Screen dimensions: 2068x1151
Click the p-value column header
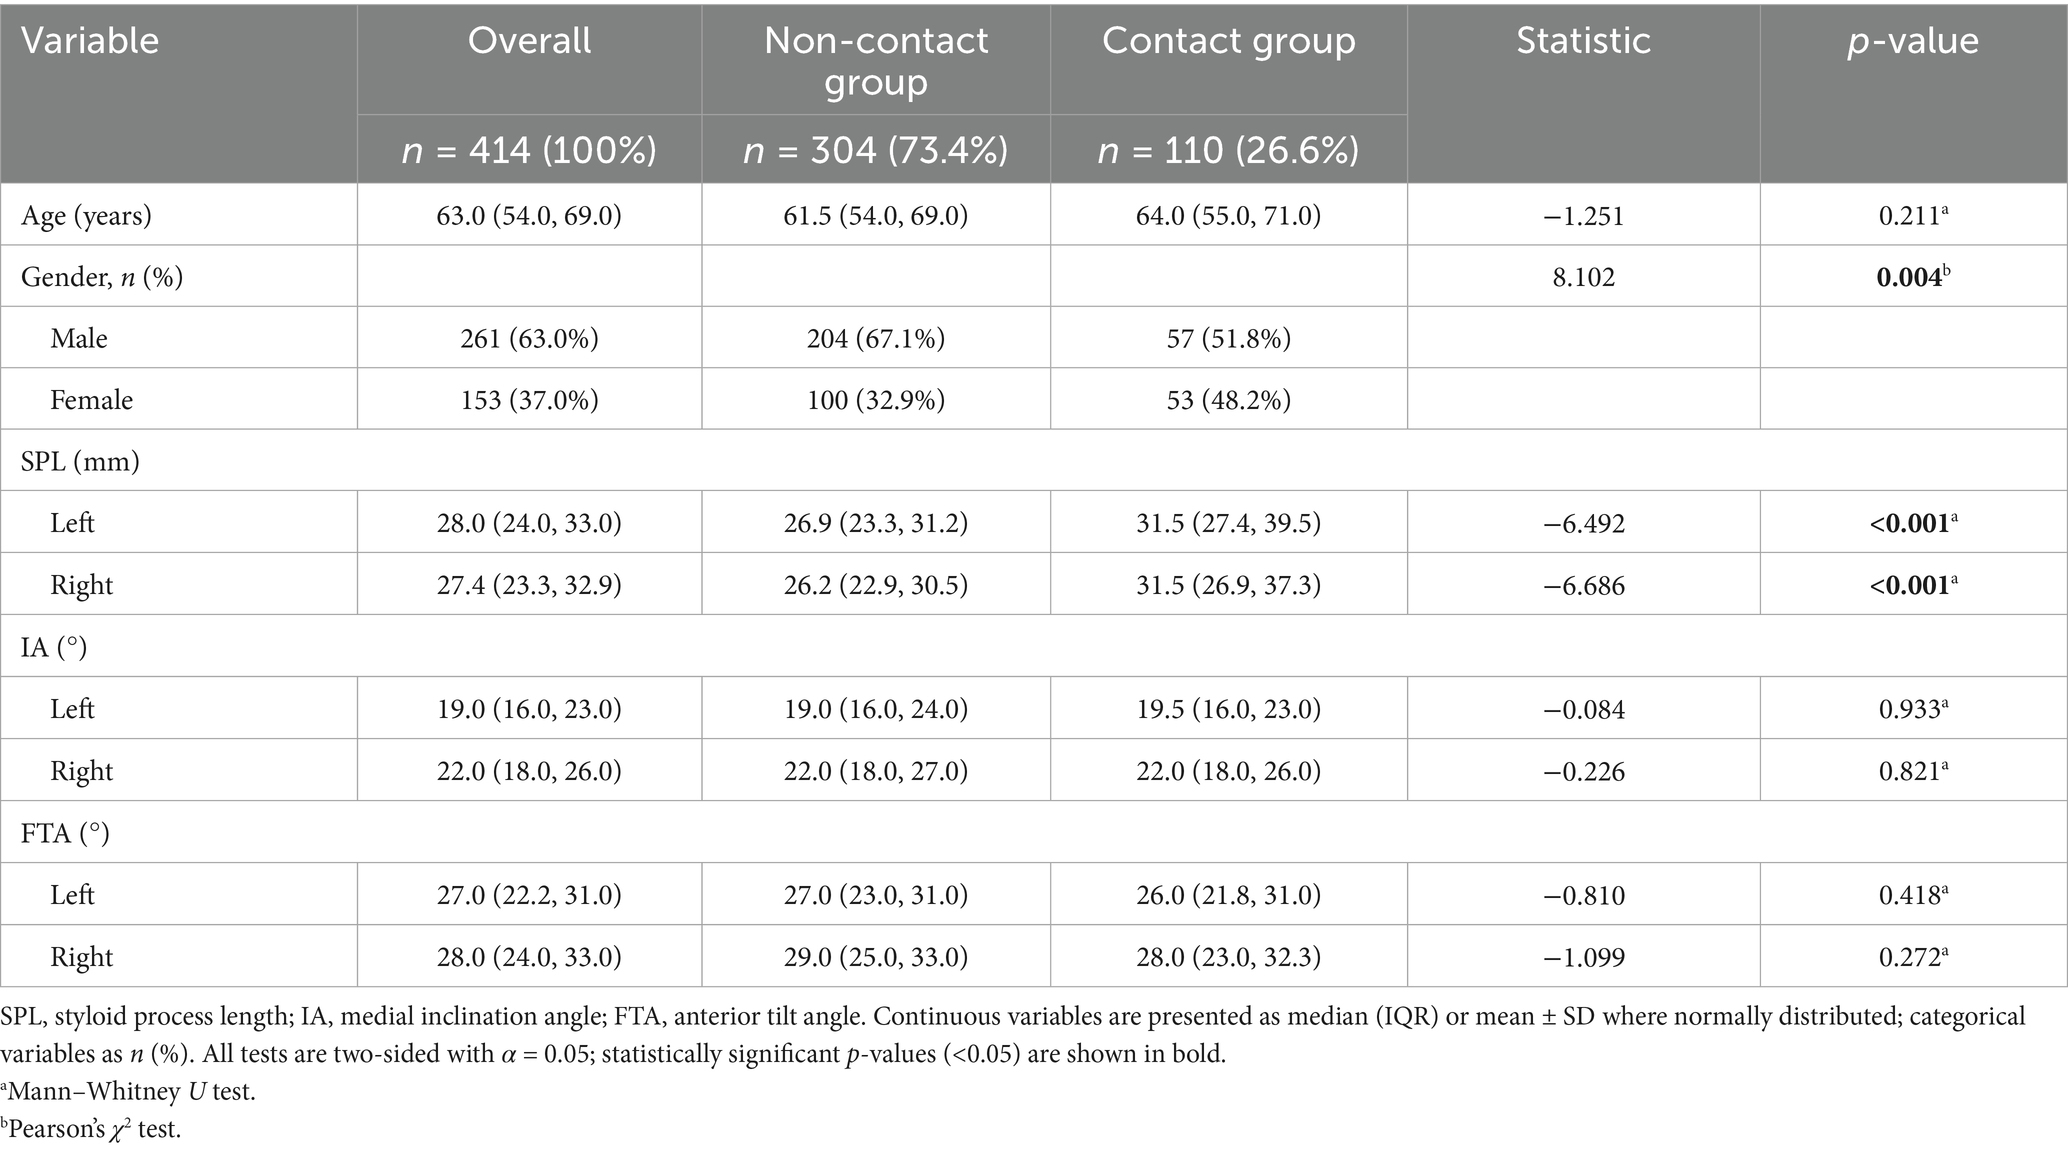coord(1912,41)
